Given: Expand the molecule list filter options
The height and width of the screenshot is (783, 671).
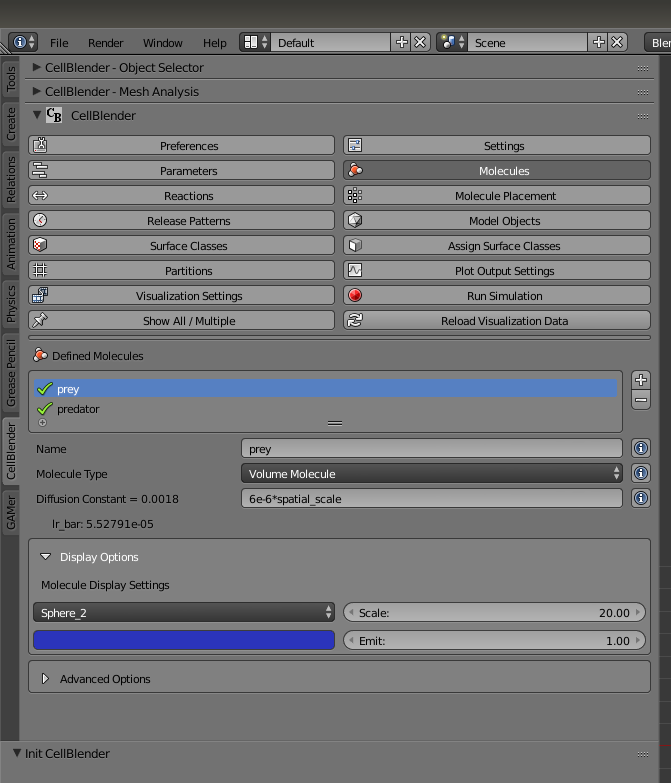Looking at the screenshot, I should point(42,423).
